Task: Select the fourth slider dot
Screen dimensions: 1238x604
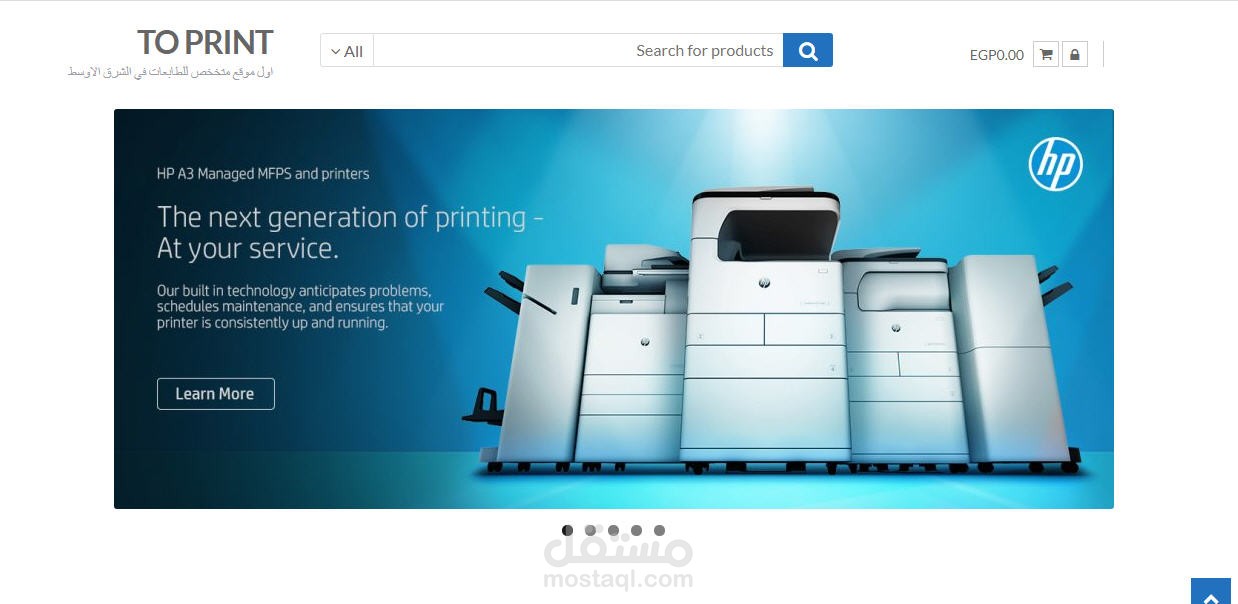Action: point(636,530)
